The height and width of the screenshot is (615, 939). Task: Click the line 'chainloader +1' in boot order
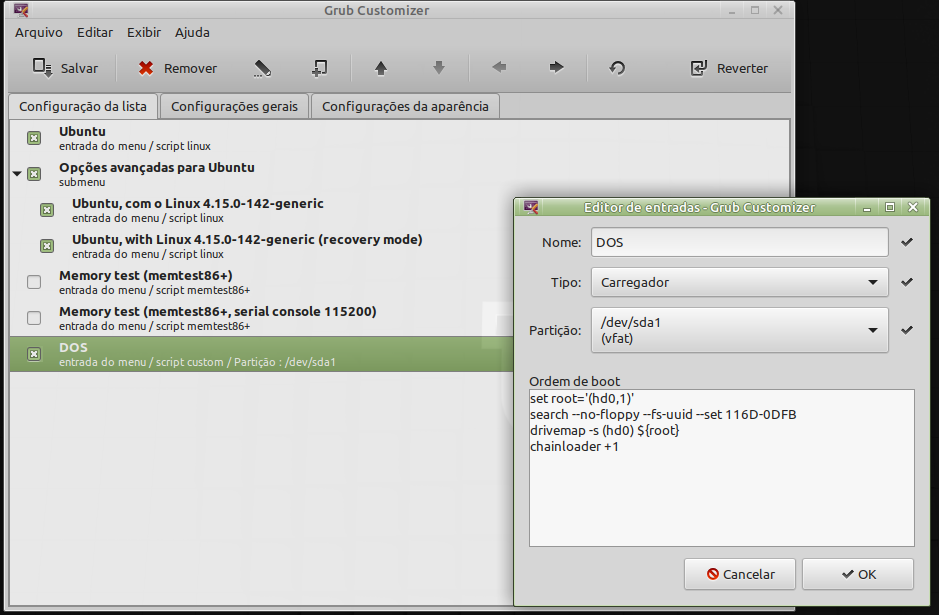point(574,447)
